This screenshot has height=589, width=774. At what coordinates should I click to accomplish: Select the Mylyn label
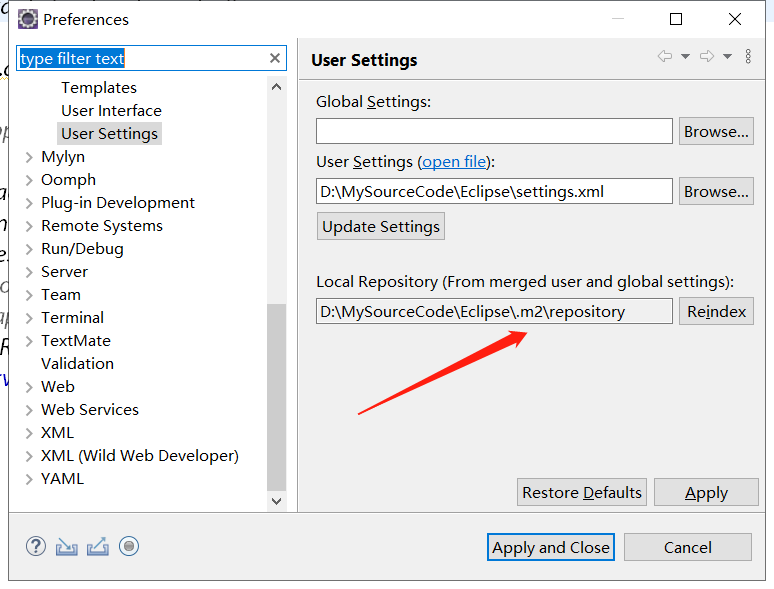pyautogui.click(x=63, y=157)
